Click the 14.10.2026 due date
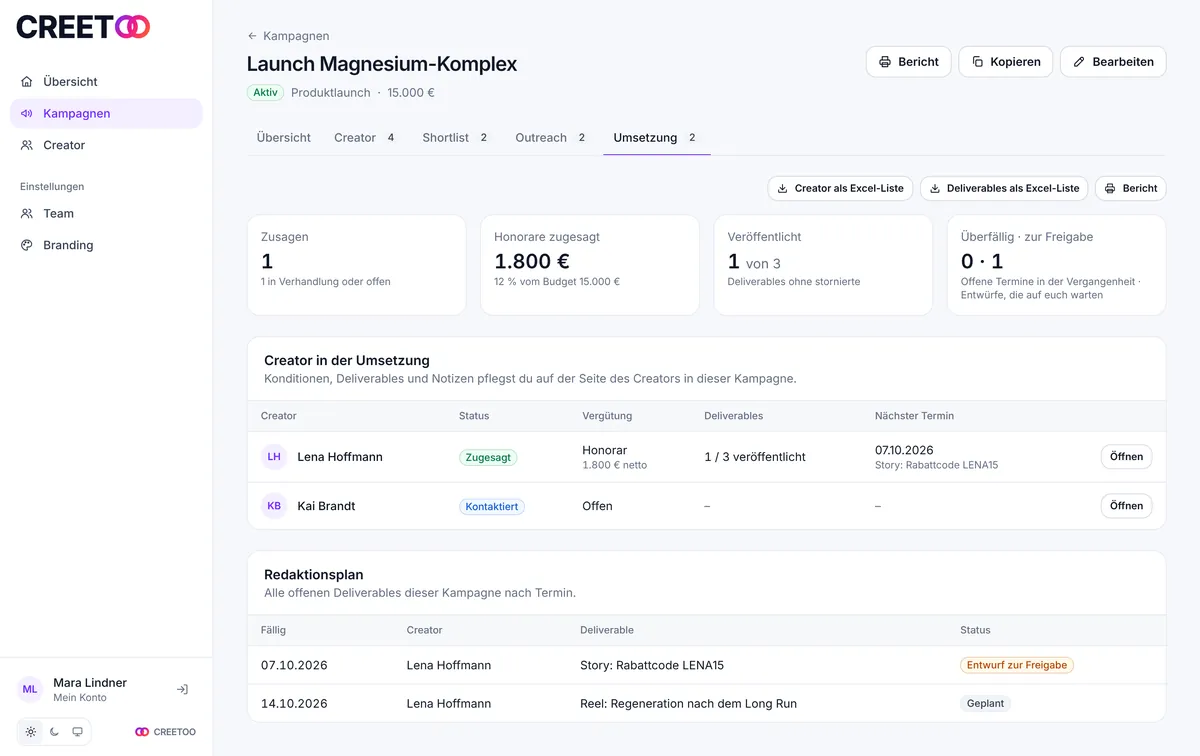The width and height of the screenshot is (1200, 756). point(294,704)
